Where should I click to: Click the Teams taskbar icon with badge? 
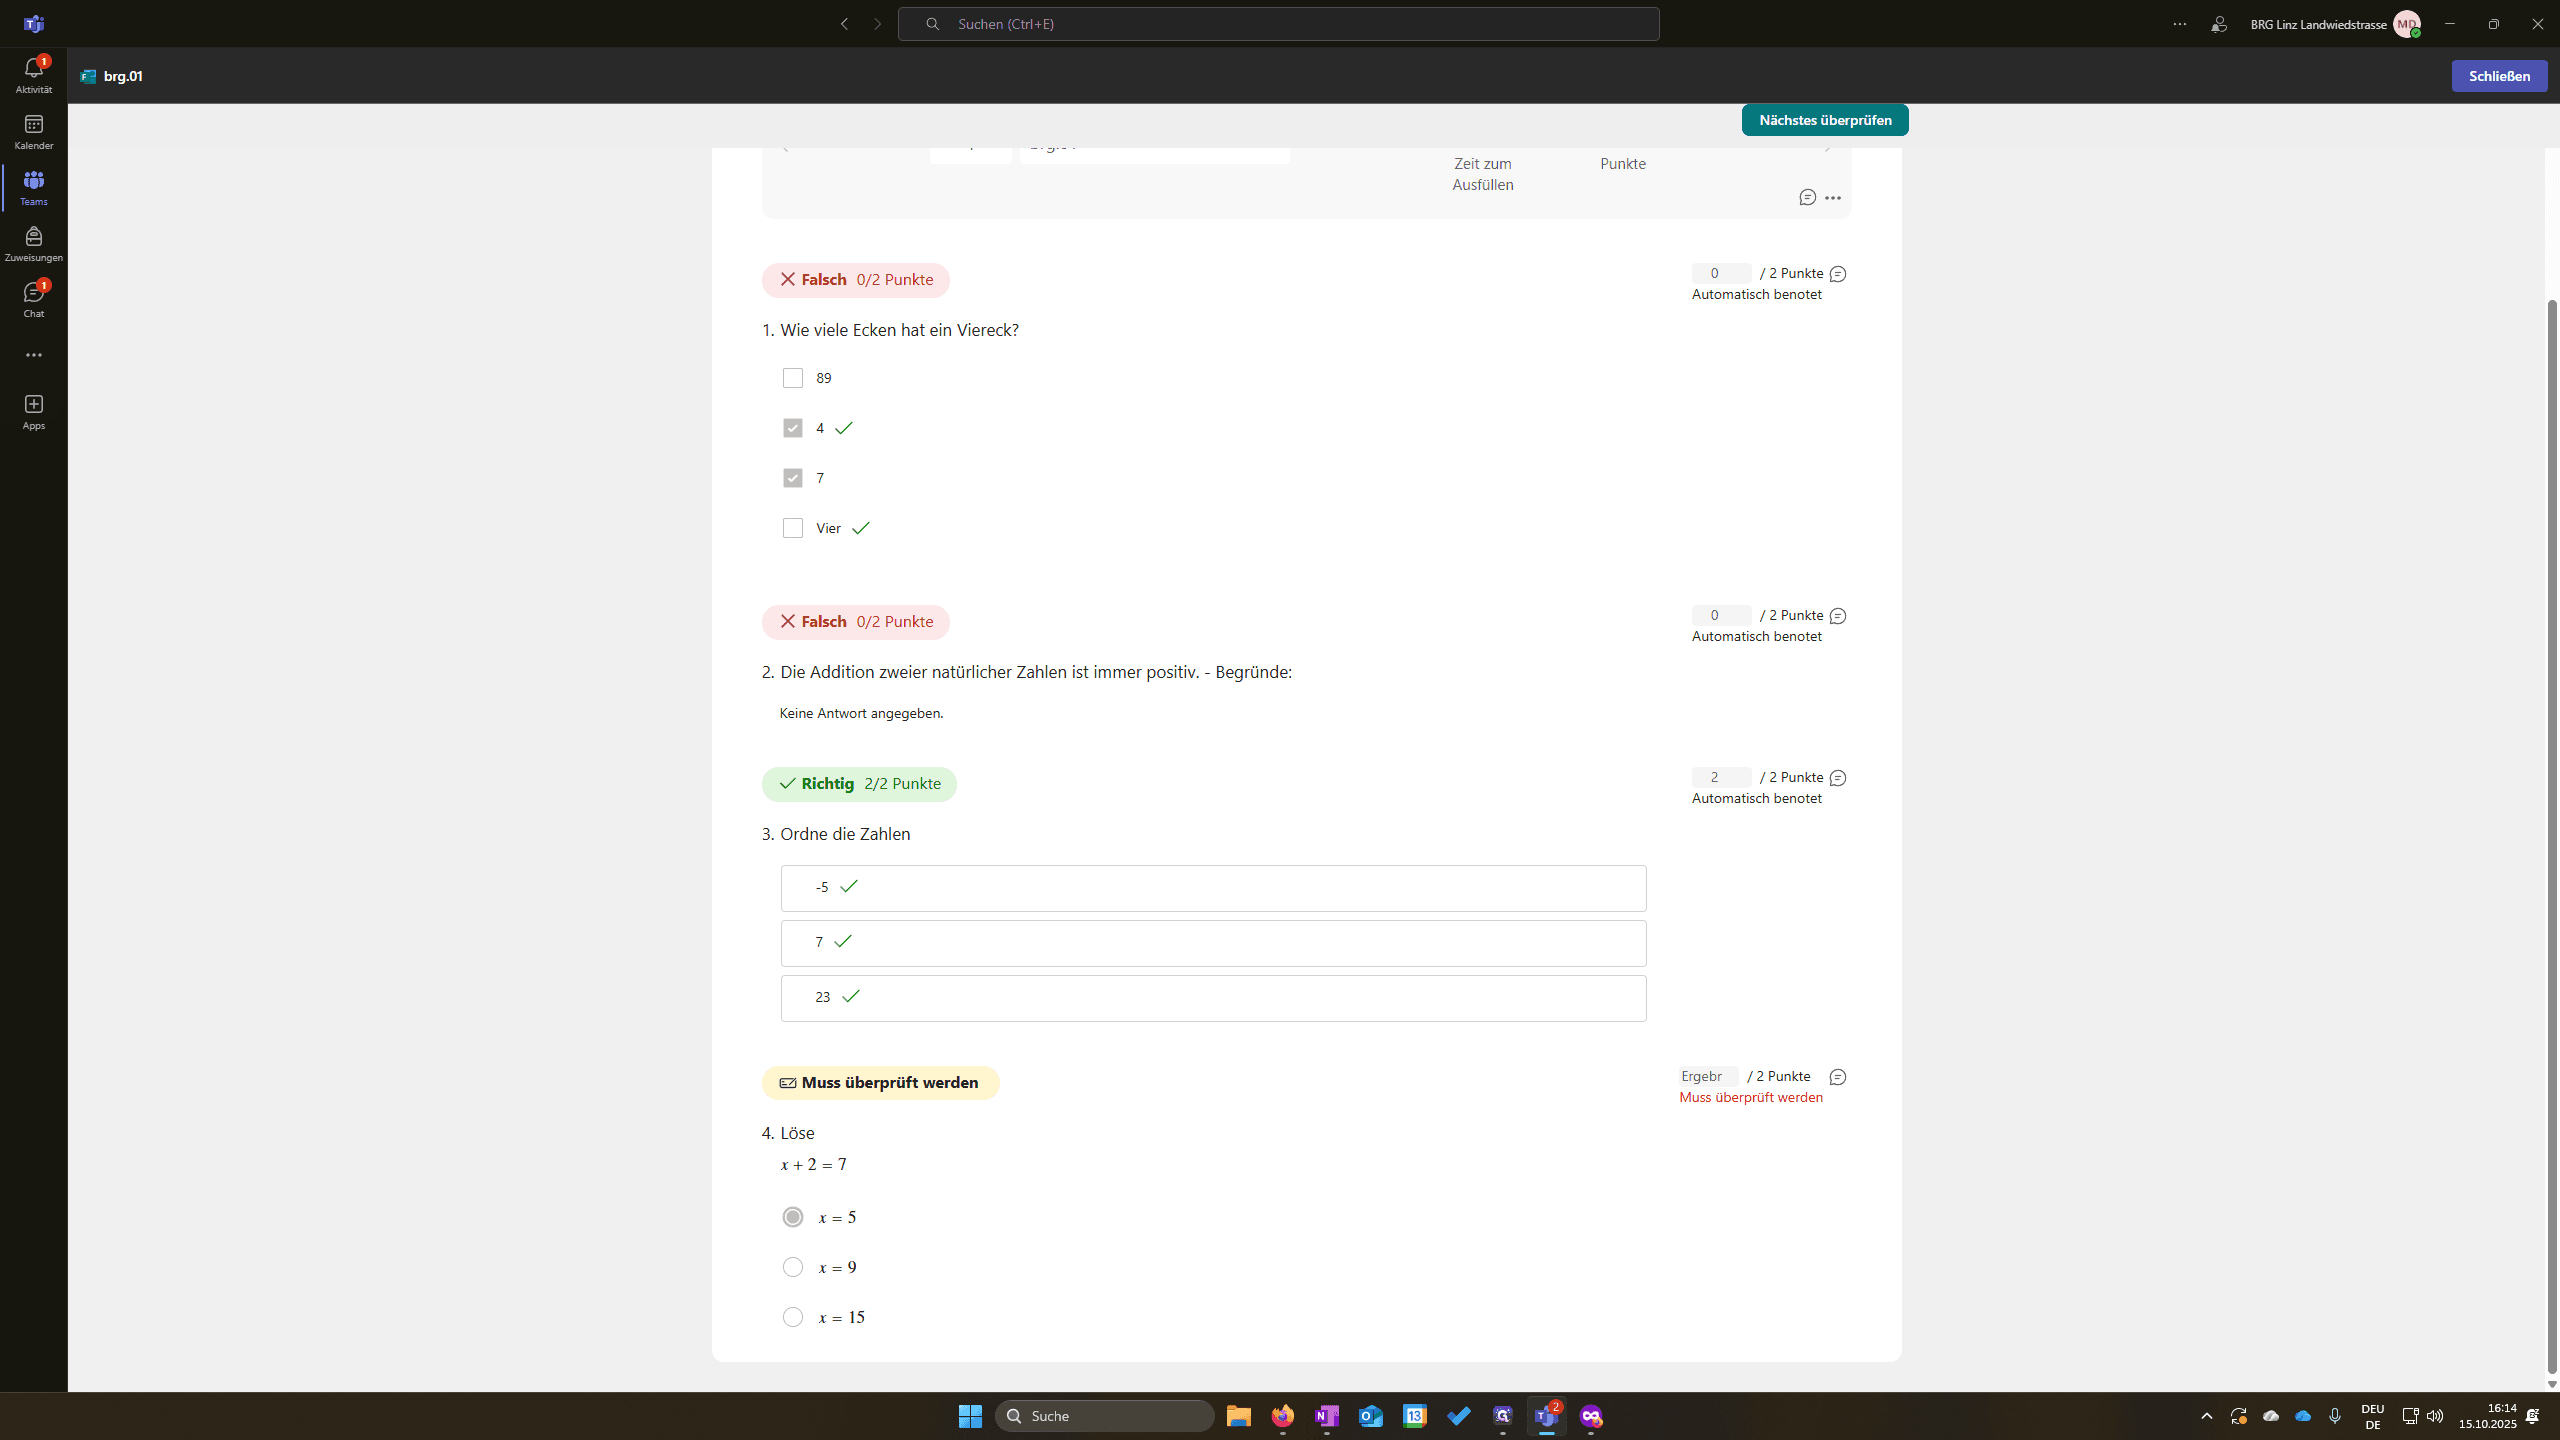point(1547,1416)
